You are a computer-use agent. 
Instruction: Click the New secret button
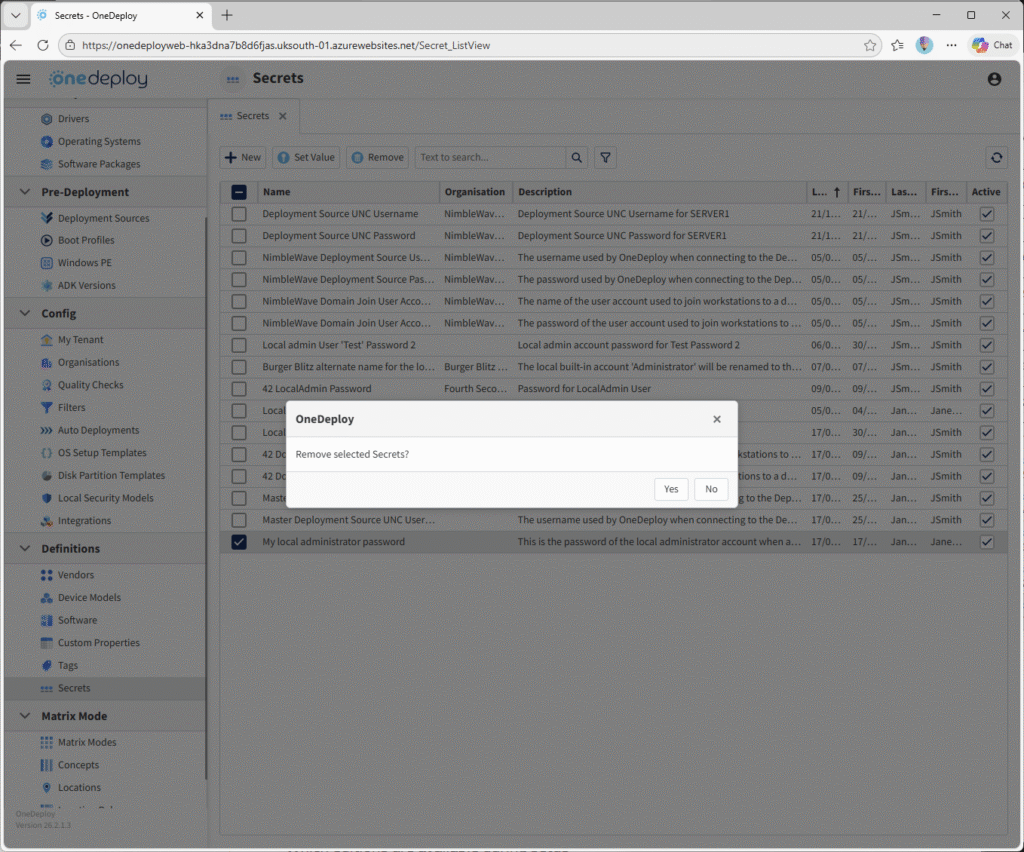242,157
